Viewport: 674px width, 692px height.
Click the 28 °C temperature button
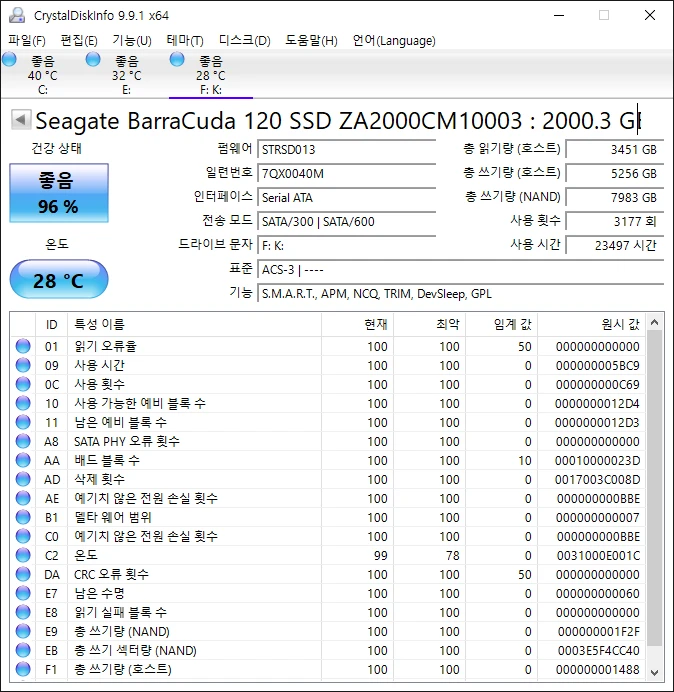click(59, 280)
